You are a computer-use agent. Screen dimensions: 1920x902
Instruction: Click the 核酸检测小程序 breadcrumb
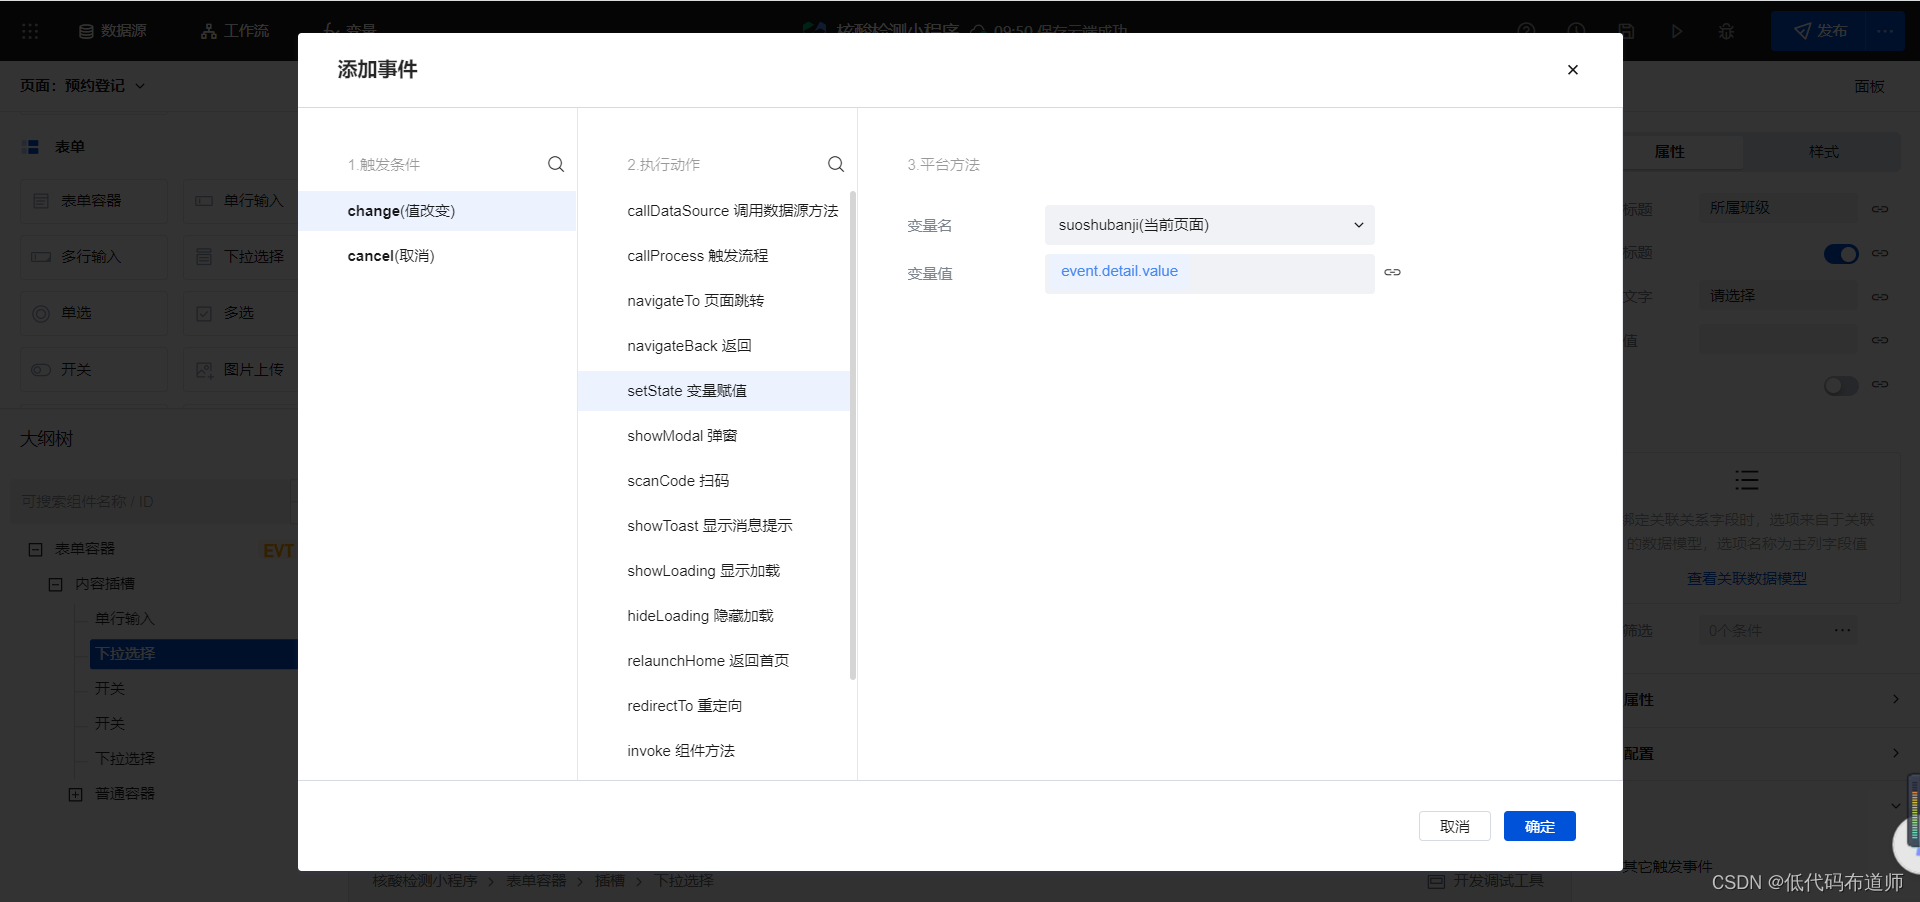[x=425, y=881]
